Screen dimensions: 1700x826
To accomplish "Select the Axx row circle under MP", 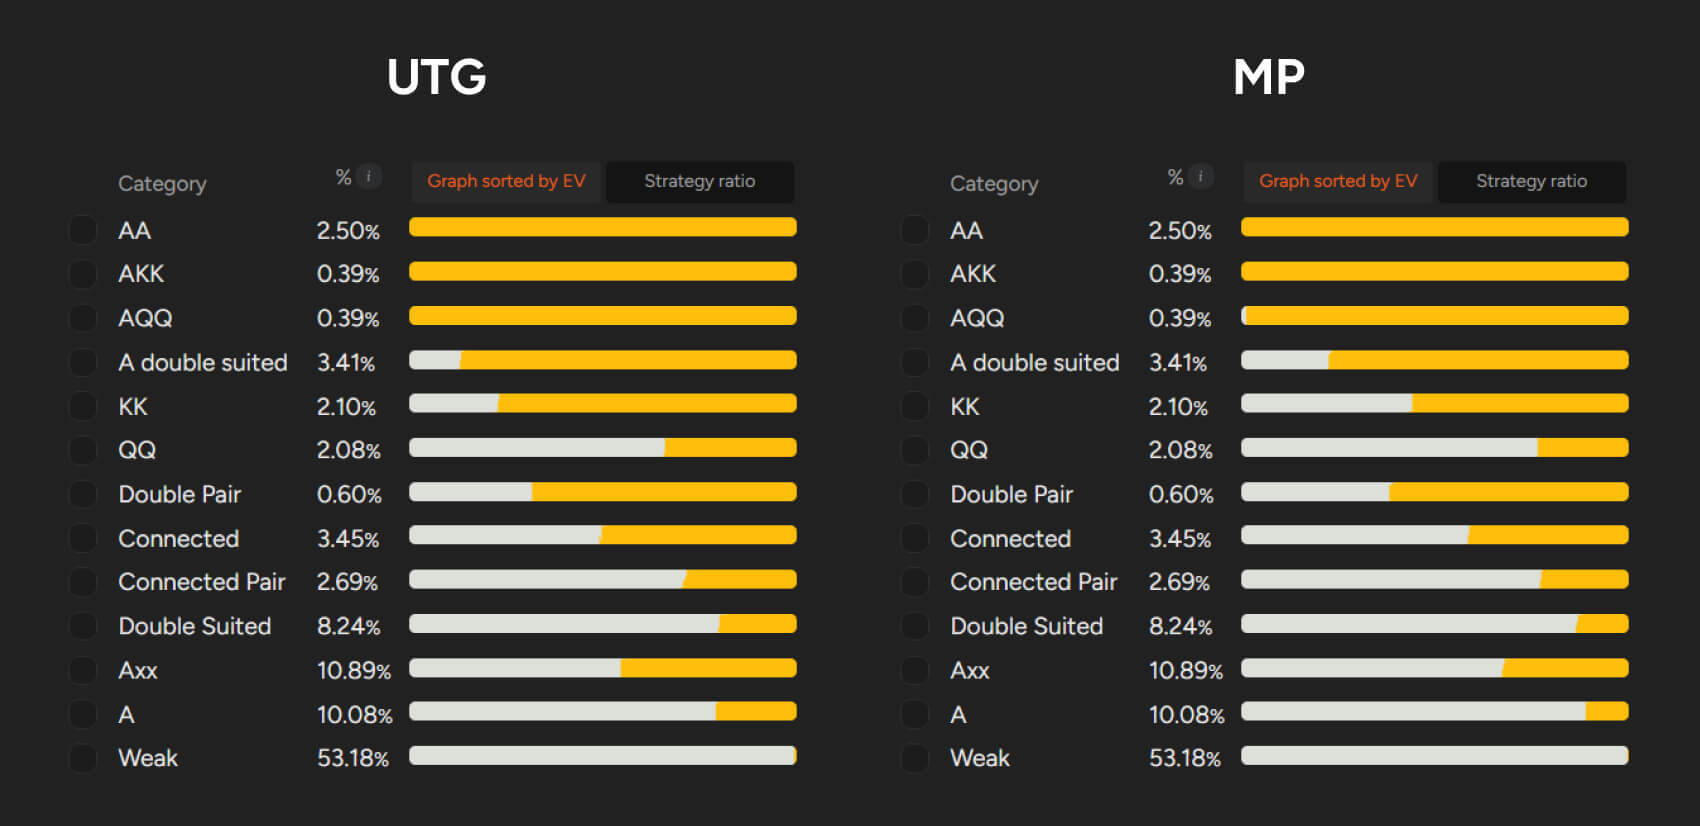I will (915, 670).
